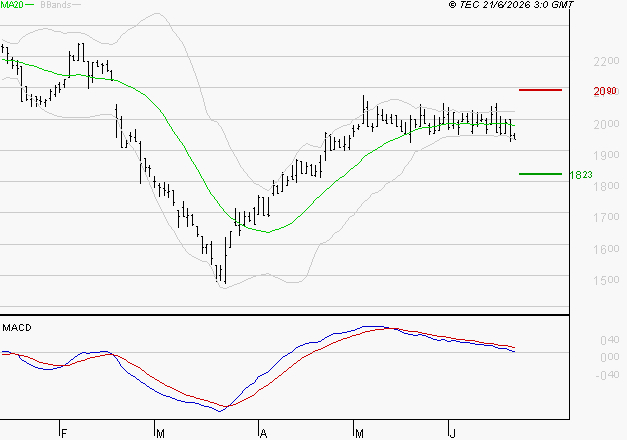Screen dimensions: 627x440
Task: Click the MACD 000 axis label
Action: (x=610, y=357)
